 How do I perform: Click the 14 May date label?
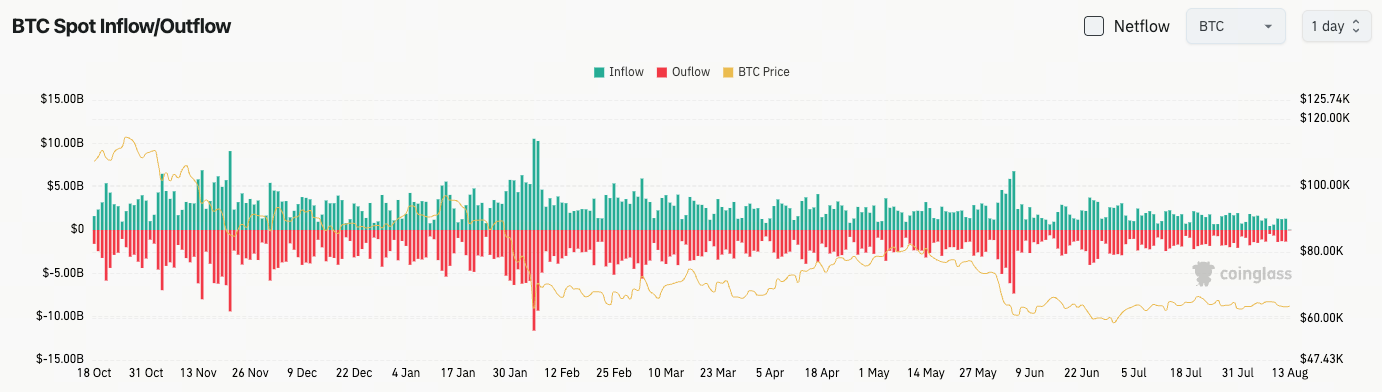(x=926, y=373)
